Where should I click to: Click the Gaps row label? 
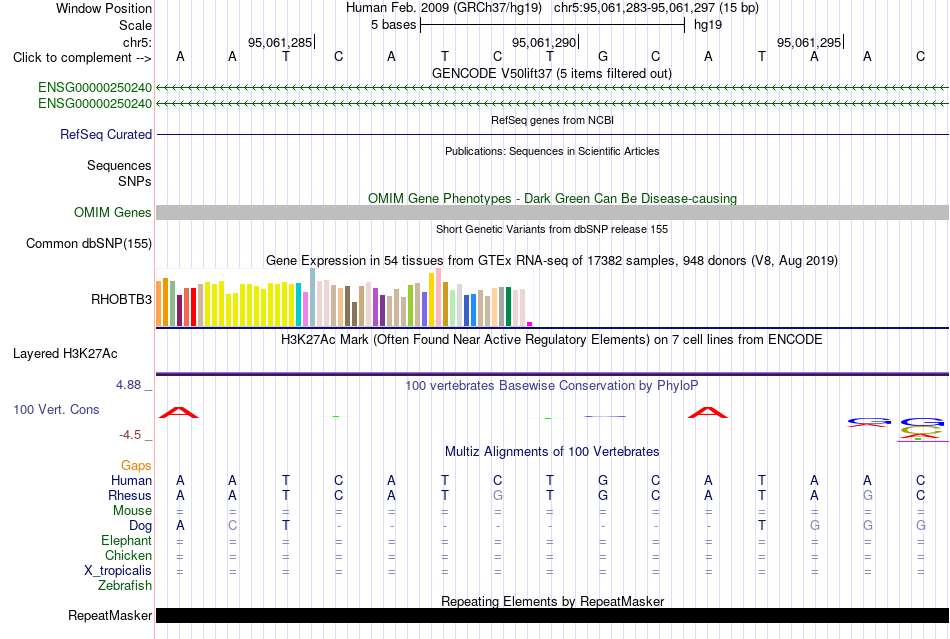[x=136, y=465]
